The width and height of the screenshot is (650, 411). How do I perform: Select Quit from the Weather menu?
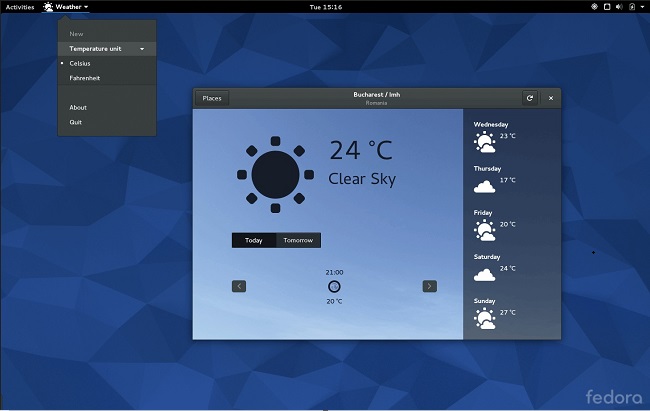coord(76,122)
